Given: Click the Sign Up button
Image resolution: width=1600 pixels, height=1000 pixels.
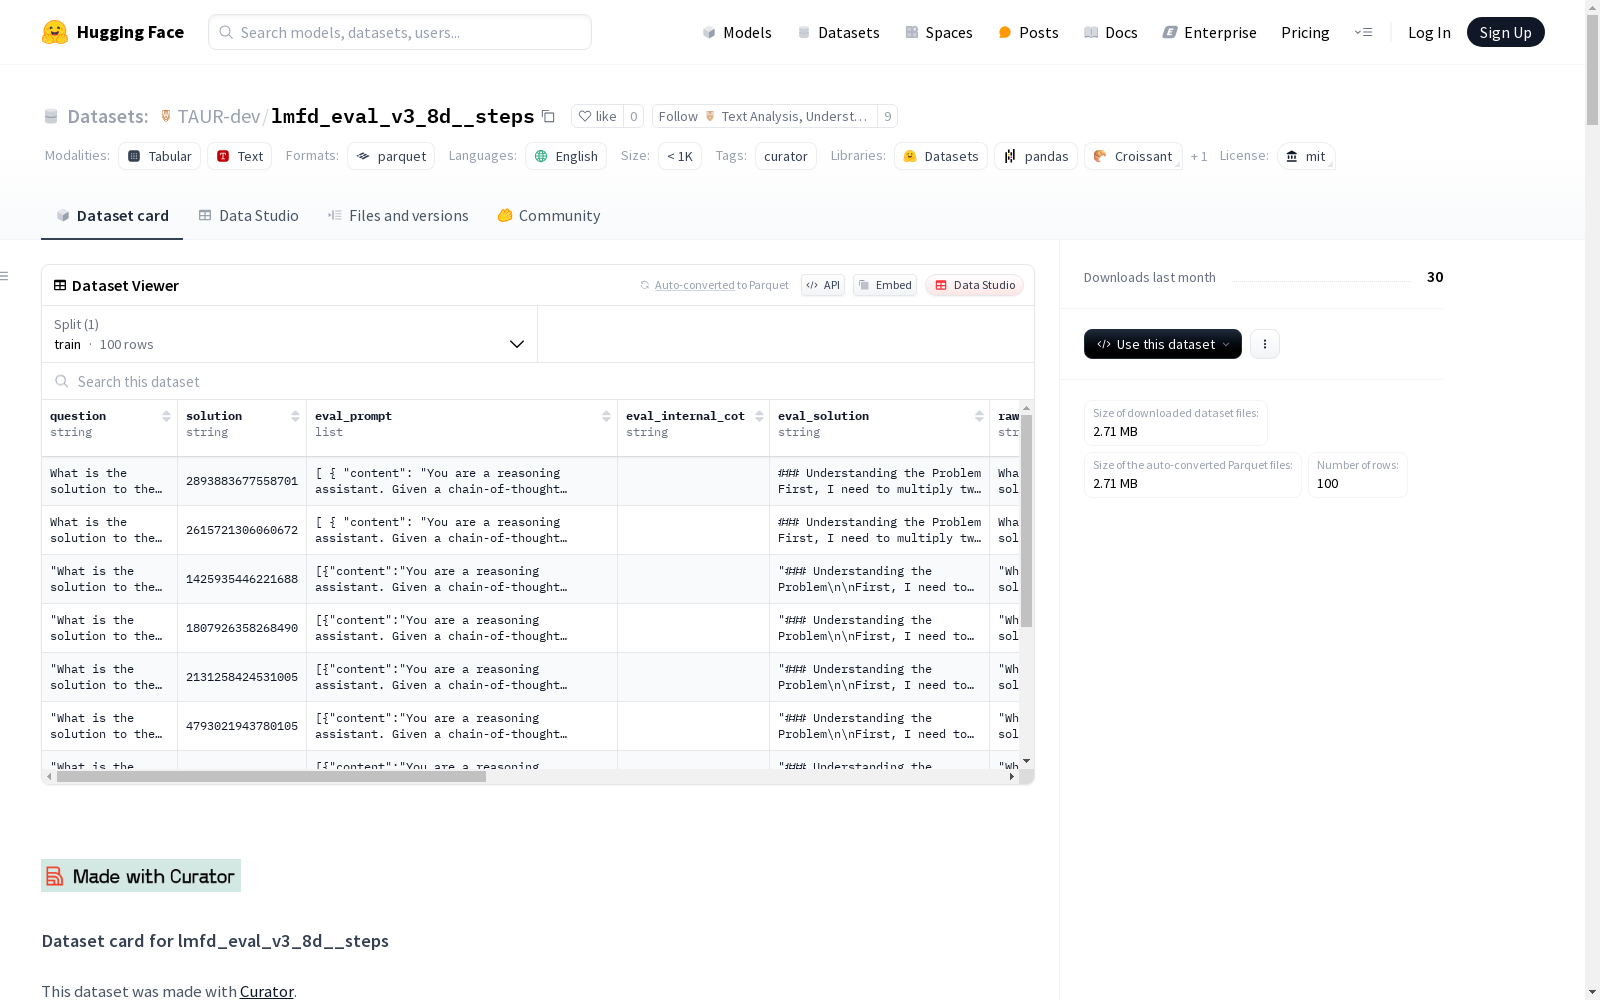Looking at the screenshot, I should point(1506,32).
